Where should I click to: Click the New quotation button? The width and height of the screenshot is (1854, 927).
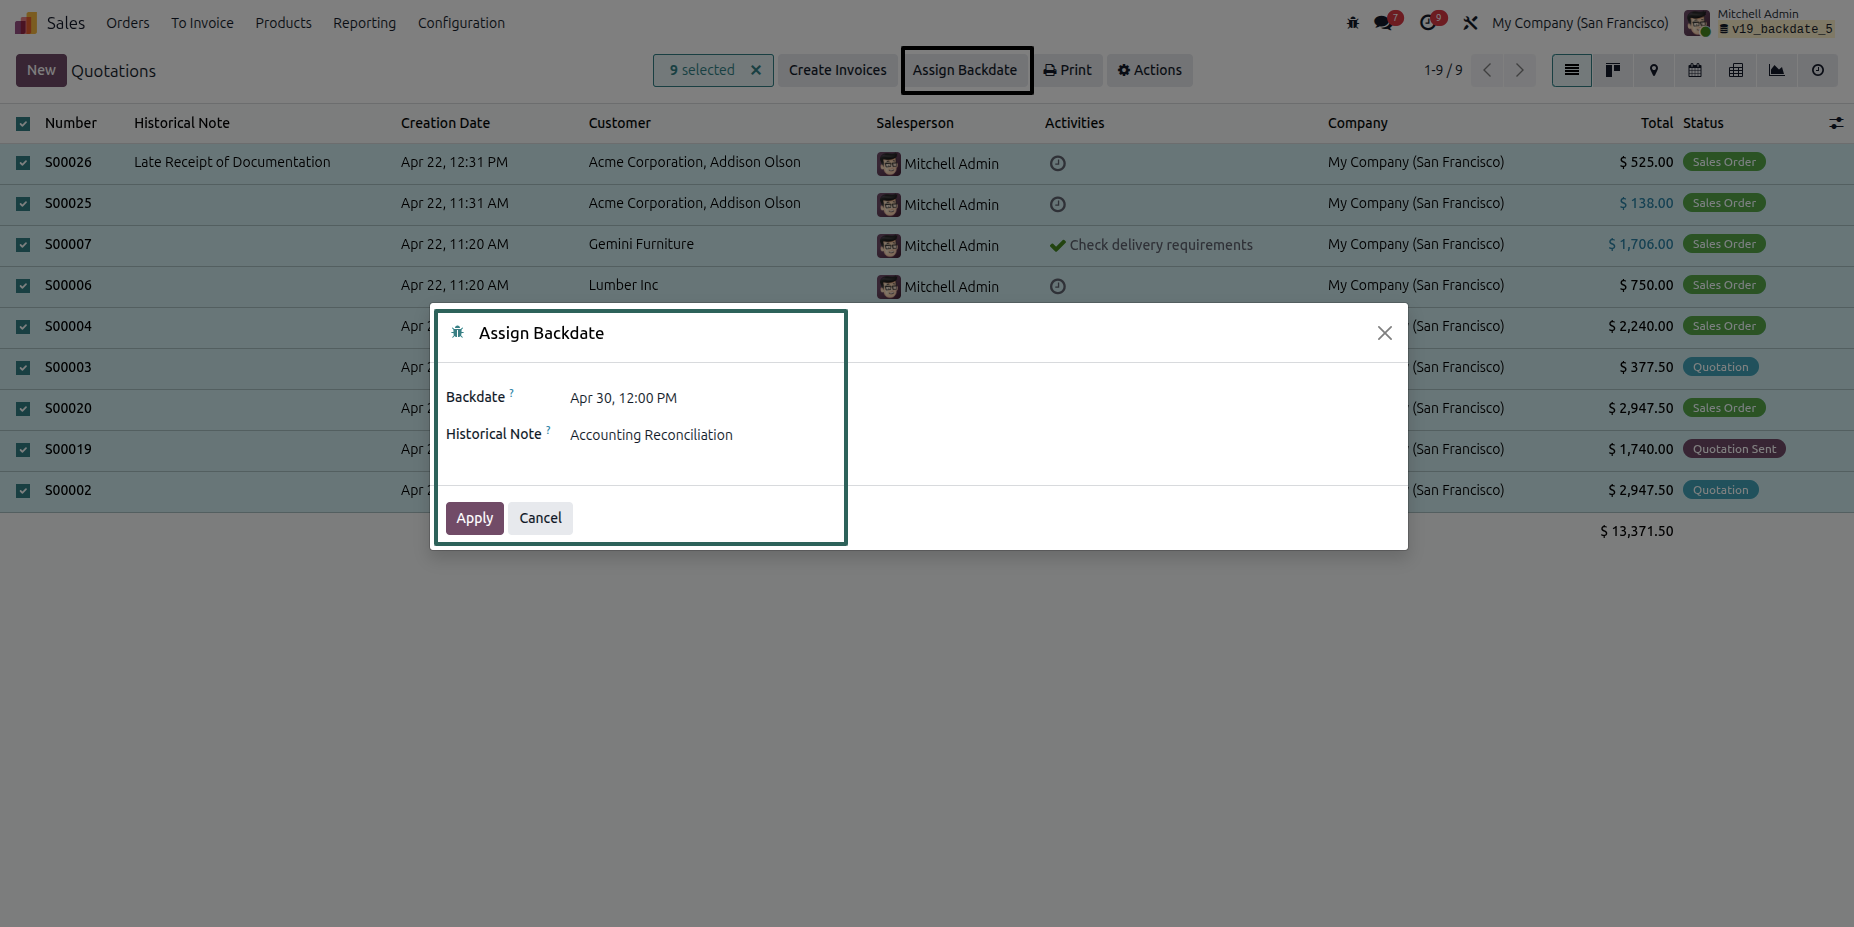pyautogui.click(x=41, y=70)
